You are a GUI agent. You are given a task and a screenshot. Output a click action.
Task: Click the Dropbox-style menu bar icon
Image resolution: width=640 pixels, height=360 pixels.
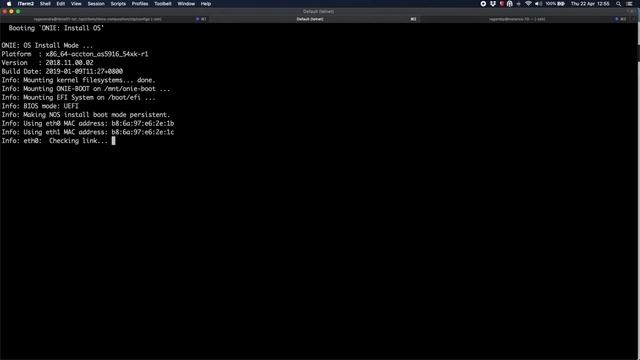click(493, 4)
